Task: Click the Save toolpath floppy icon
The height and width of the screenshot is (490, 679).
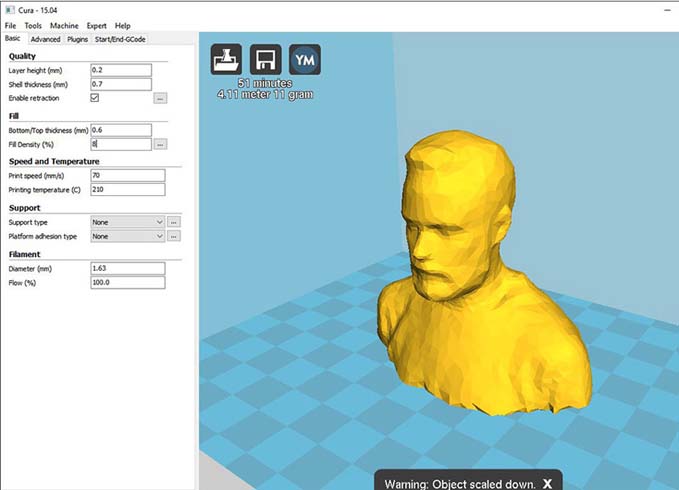Action: (x=265, y=59)
